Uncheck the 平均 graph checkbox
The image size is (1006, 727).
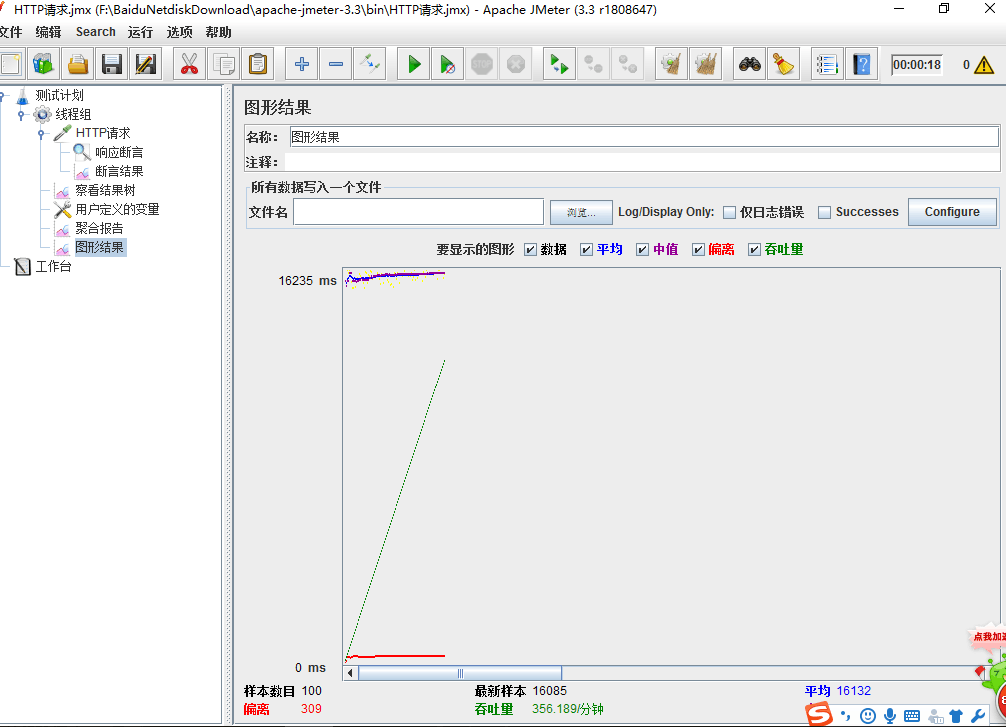[586, 250]
